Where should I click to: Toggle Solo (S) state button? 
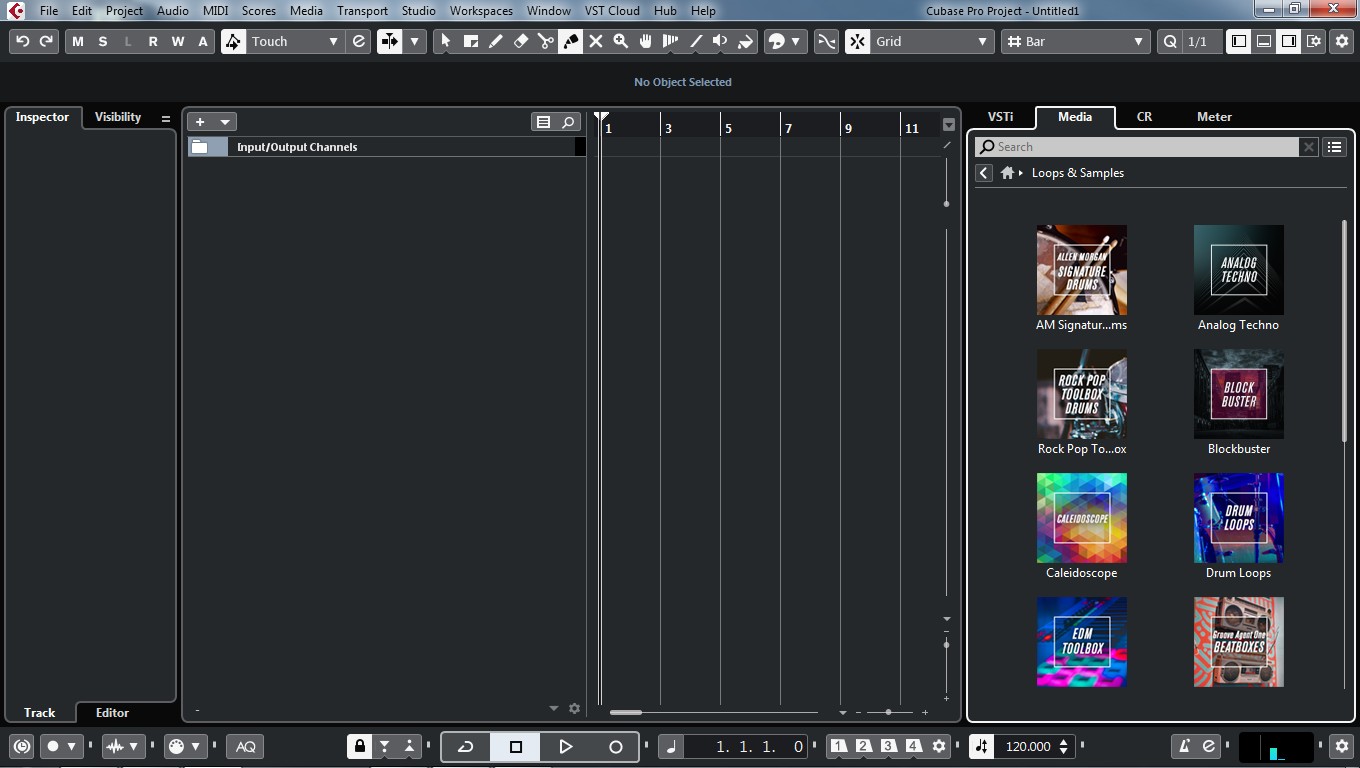pyautogui.click(x=102, y=41)
